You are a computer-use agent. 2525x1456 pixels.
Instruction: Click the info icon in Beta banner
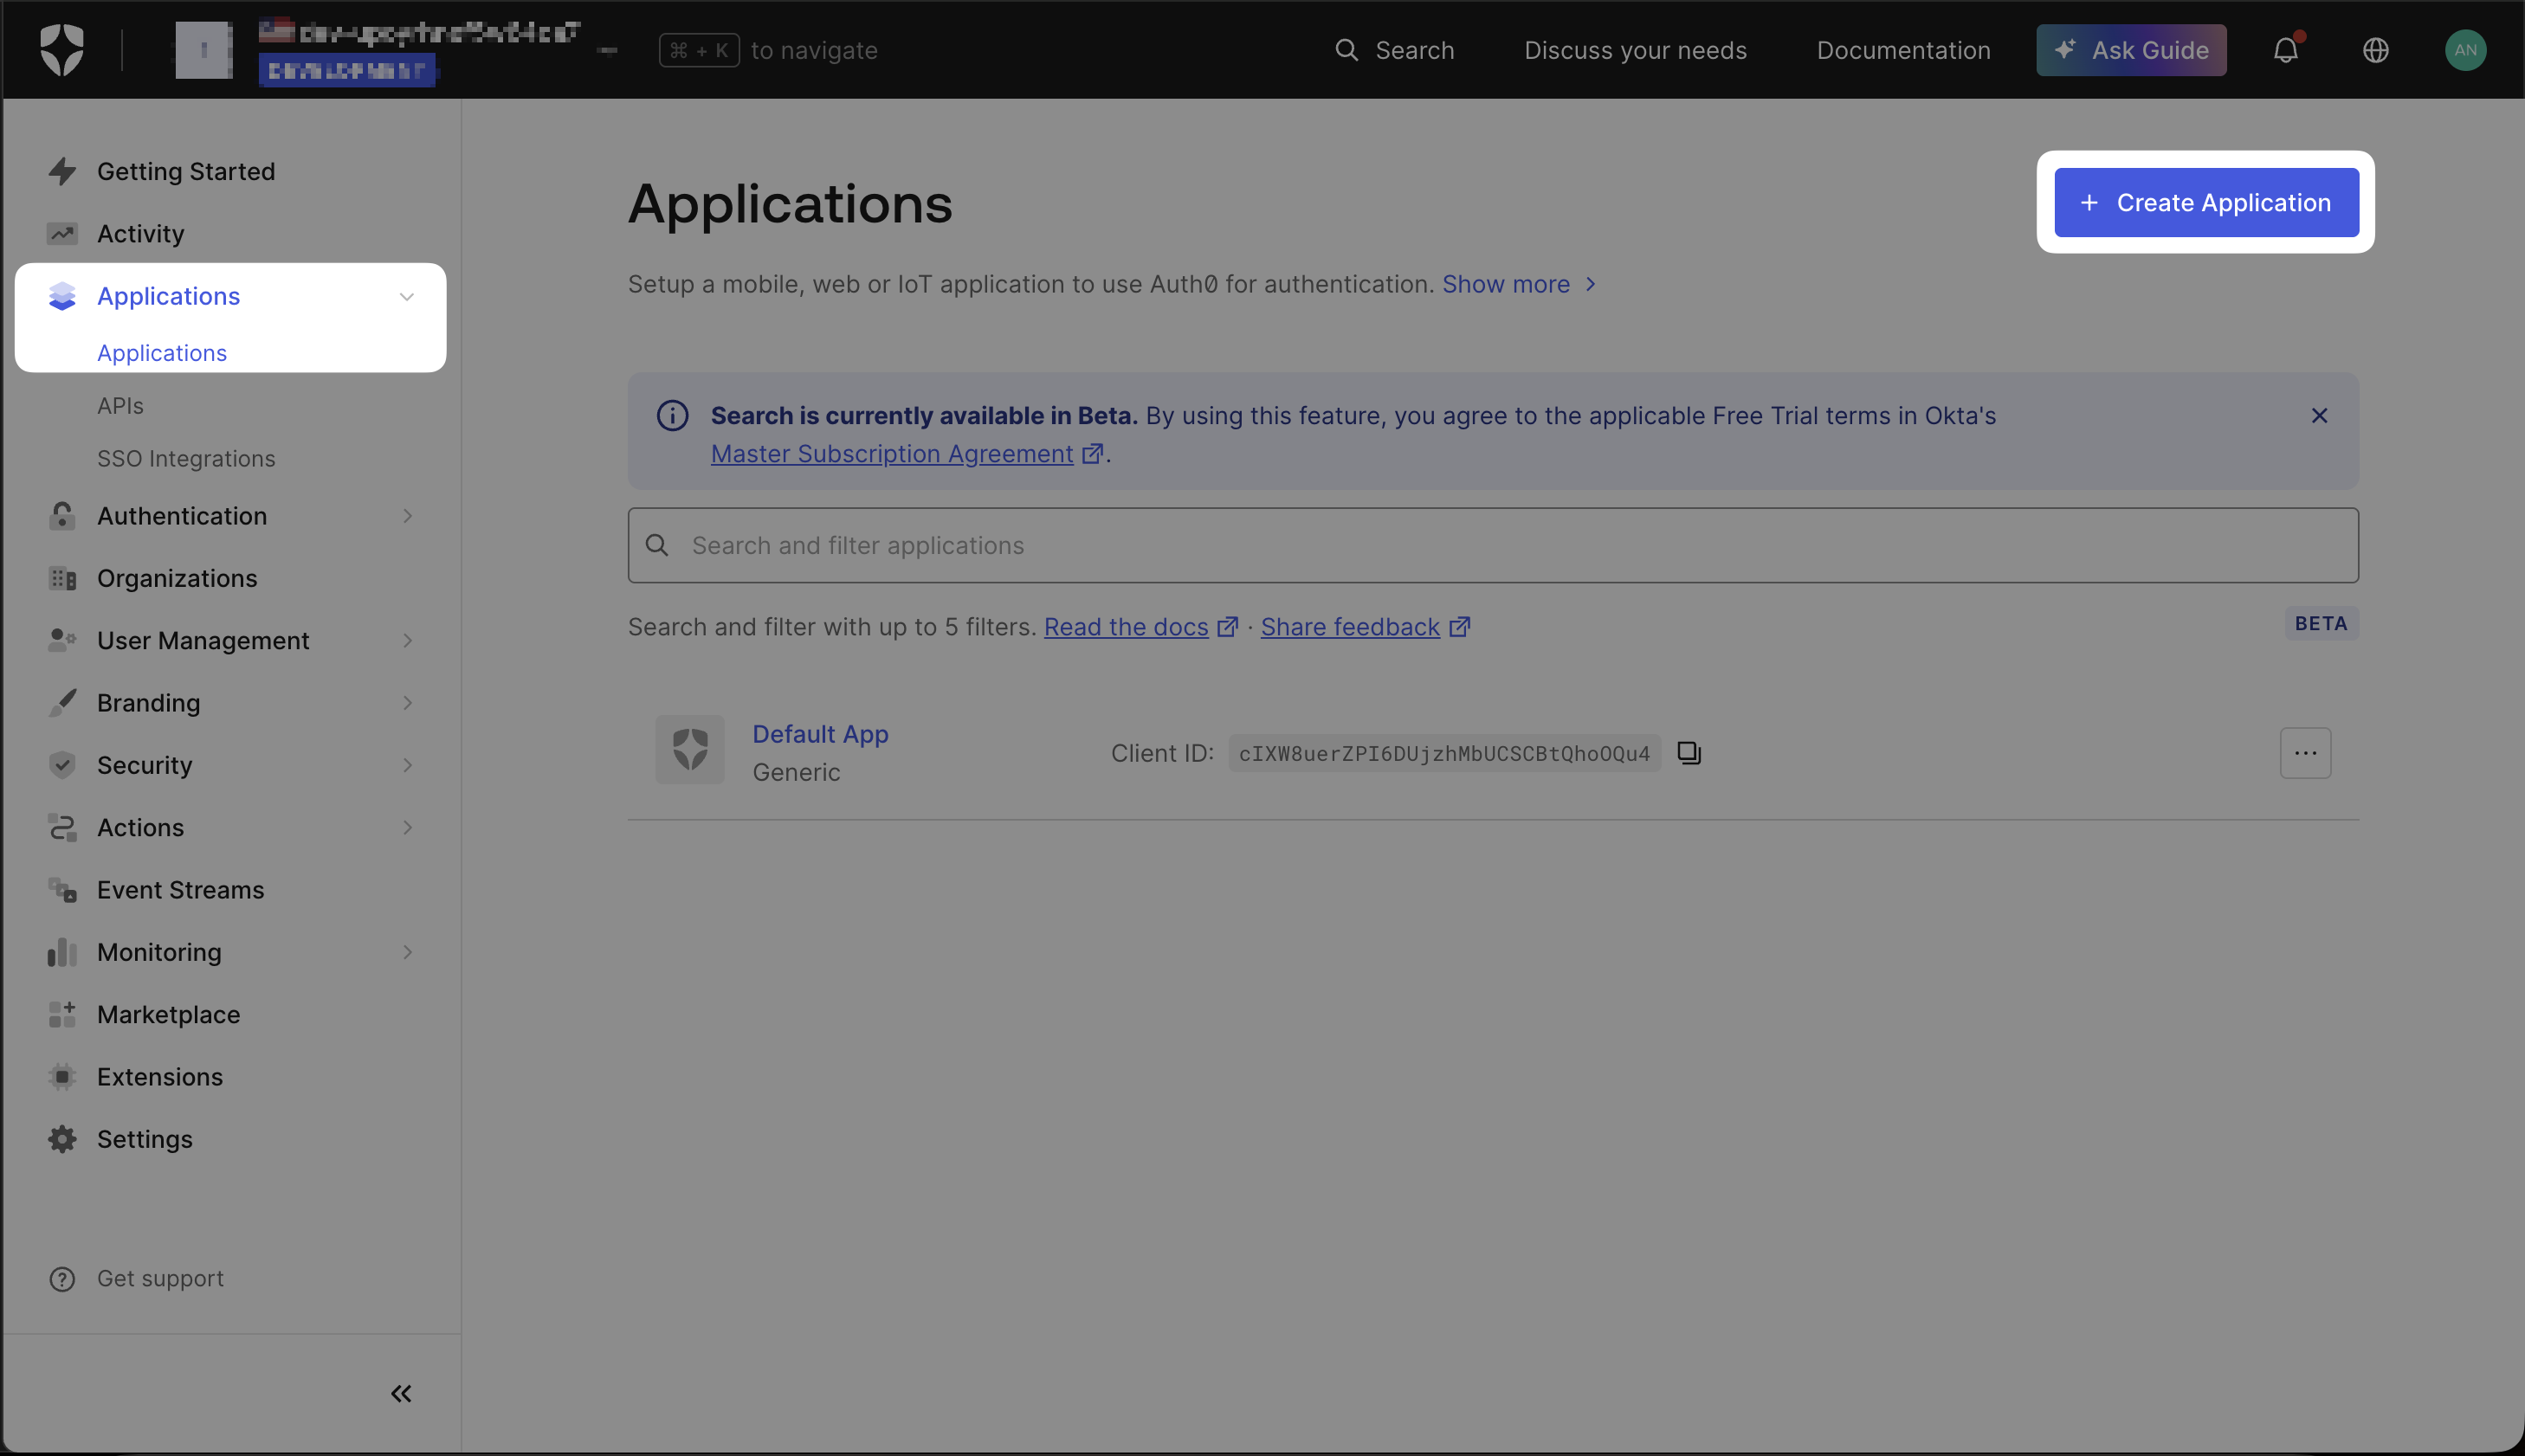click(672, 415)
